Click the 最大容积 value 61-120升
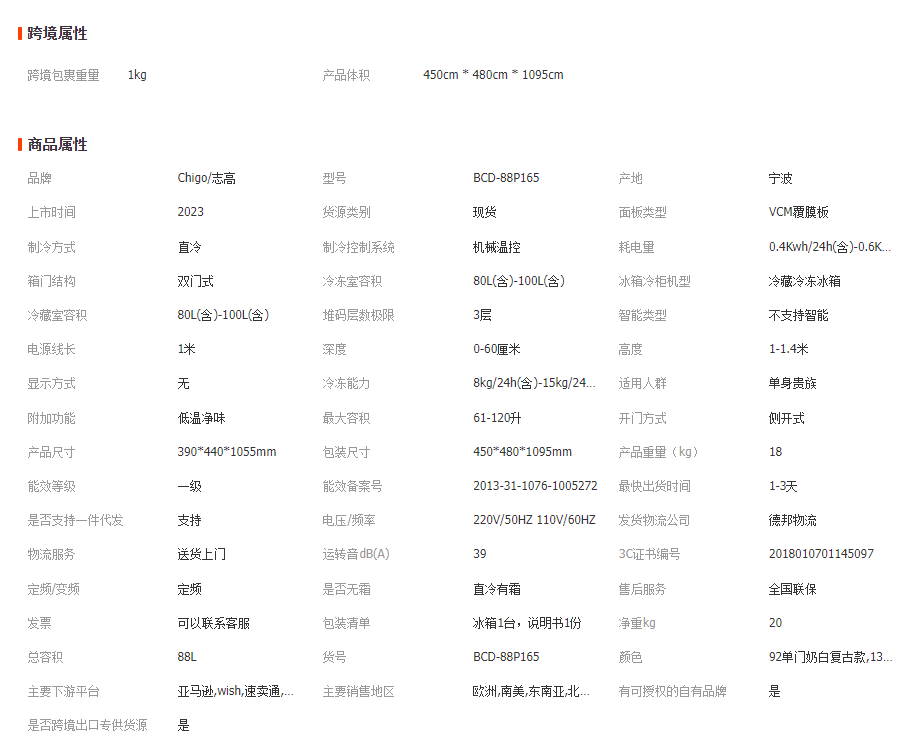 (x=497, y=418)
